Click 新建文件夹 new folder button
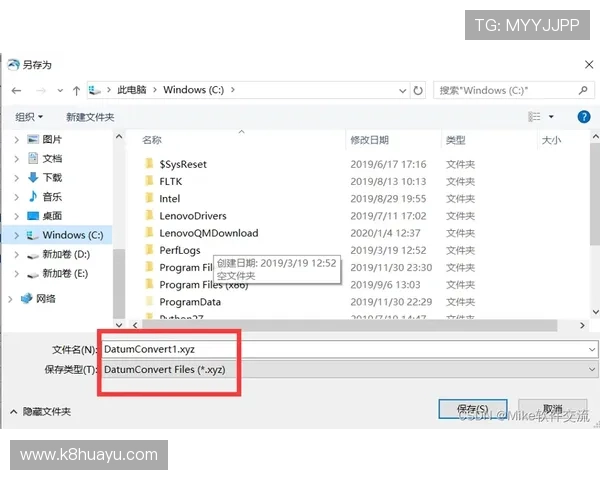The height and width of the screenshot is (480, 600). tap(90, 117)
